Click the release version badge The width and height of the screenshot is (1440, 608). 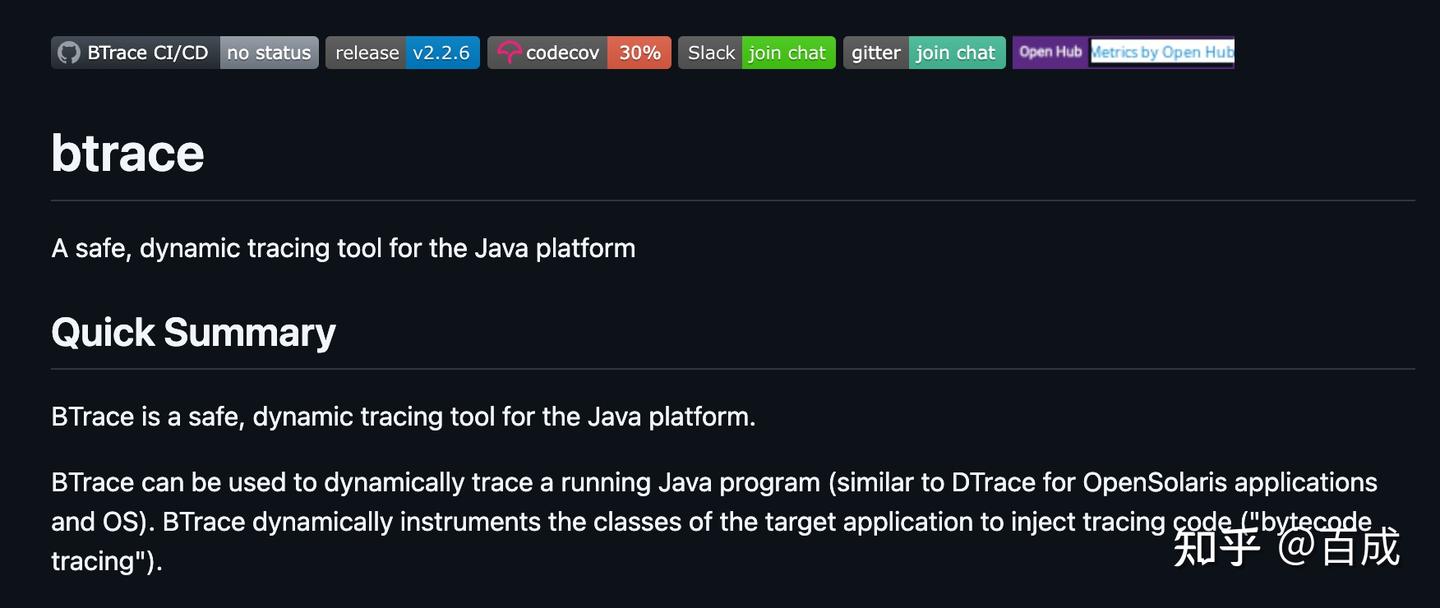[403, 52]
